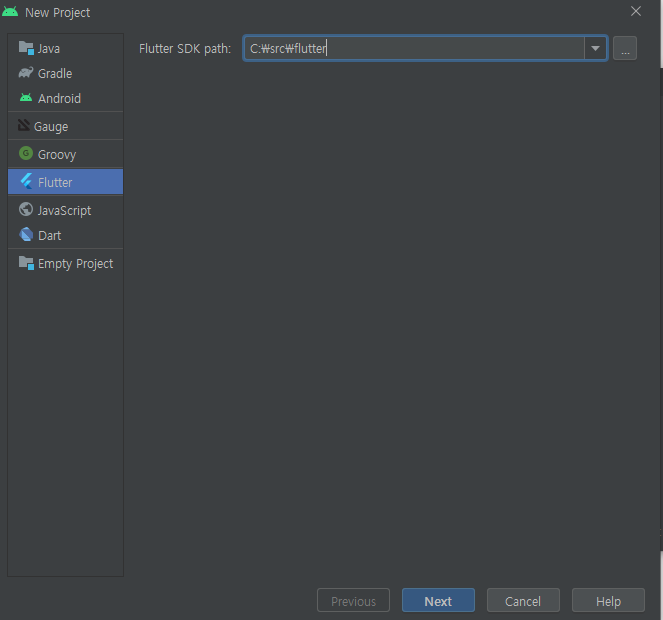Viewport: 663px width, 620px height.
Task: Open Help for New Project dialog
Action: tap(608, 601)
